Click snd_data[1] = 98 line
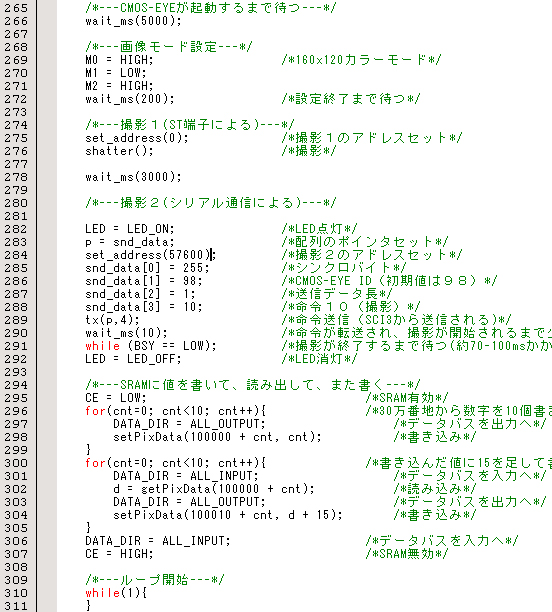This screenshot has height=612, width=552. click(x=144, y=281)
